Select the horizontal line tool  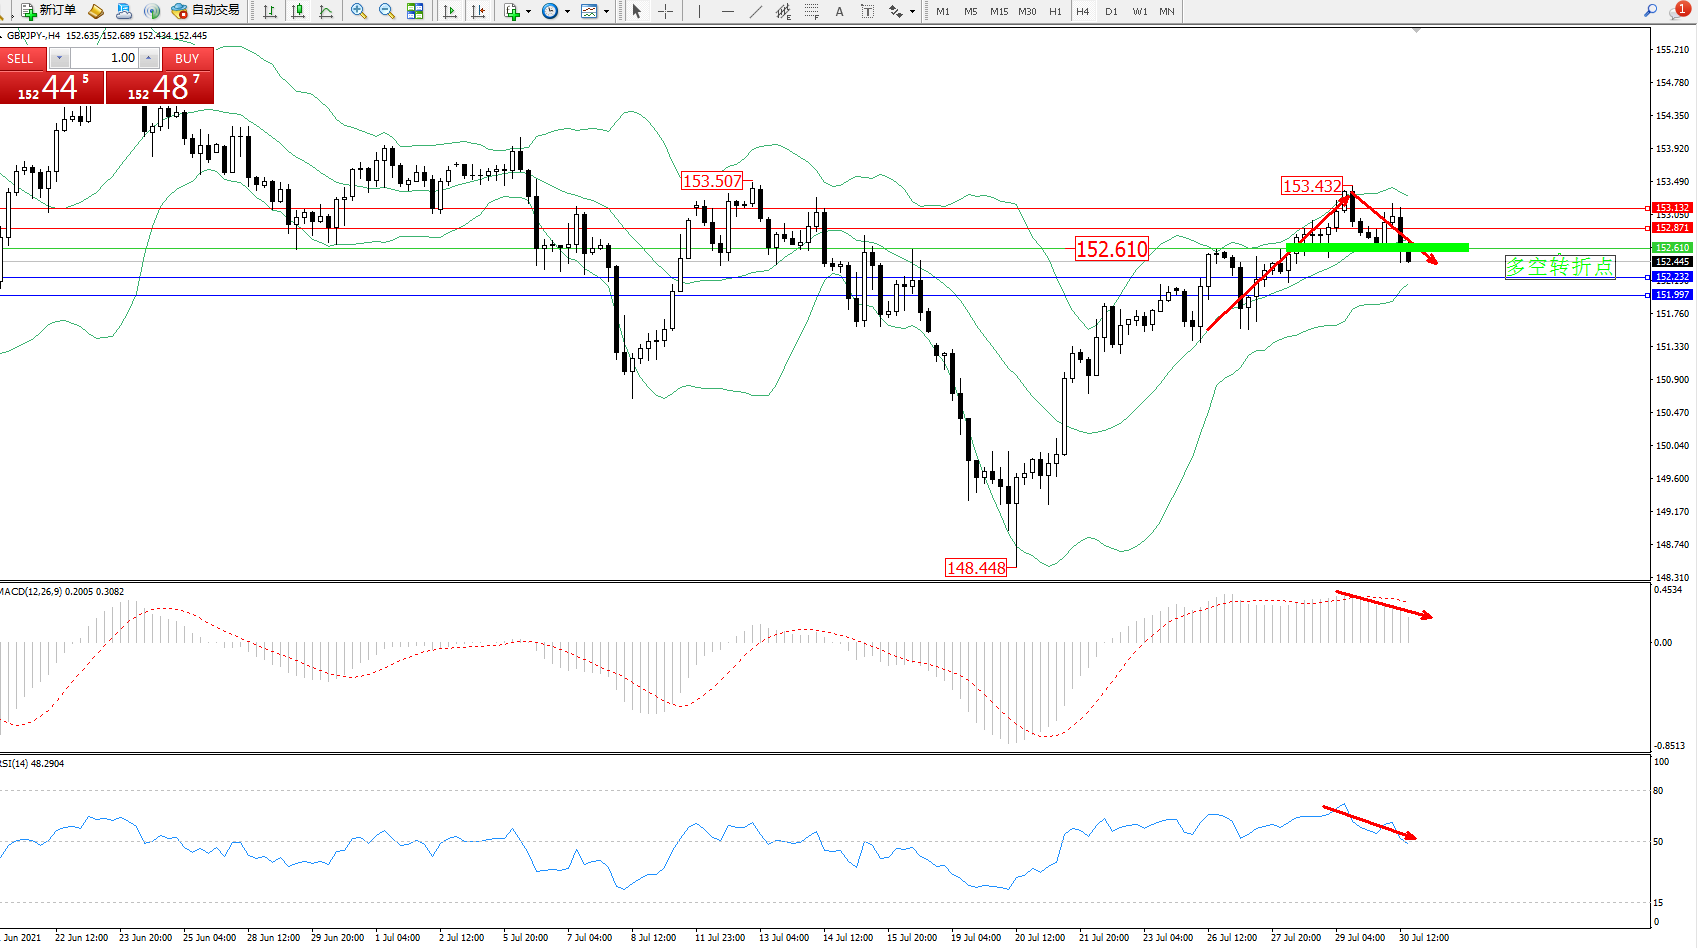click(727, 11)
